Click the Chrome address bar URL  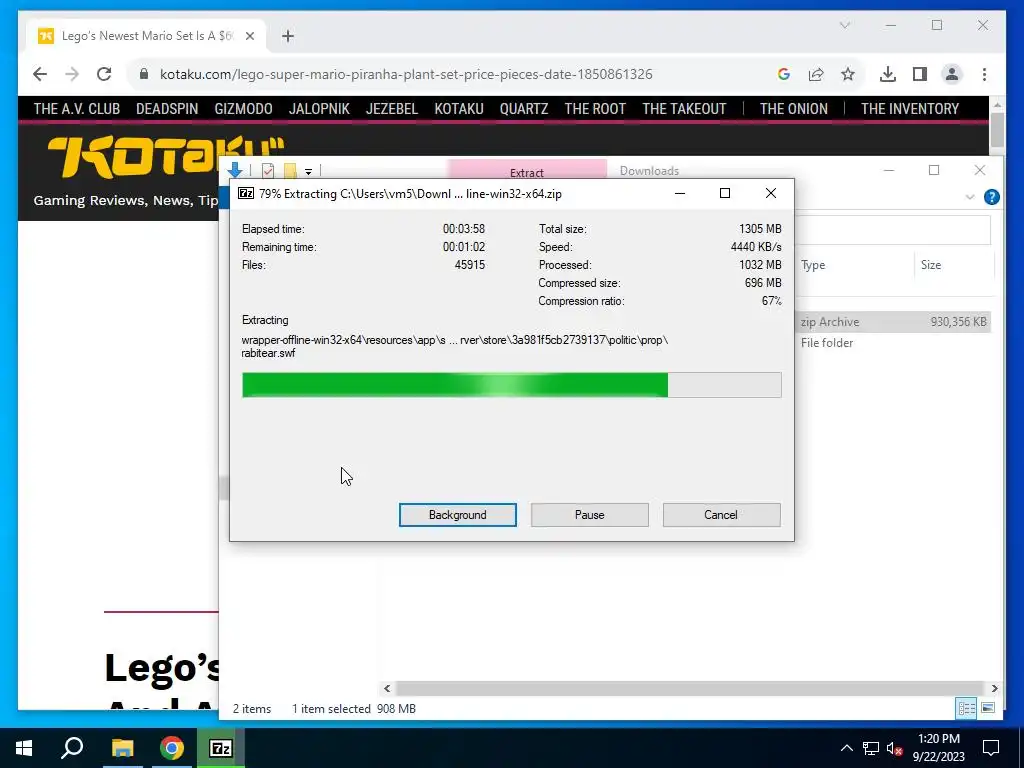pyautogui.click(x=406, y=74)
